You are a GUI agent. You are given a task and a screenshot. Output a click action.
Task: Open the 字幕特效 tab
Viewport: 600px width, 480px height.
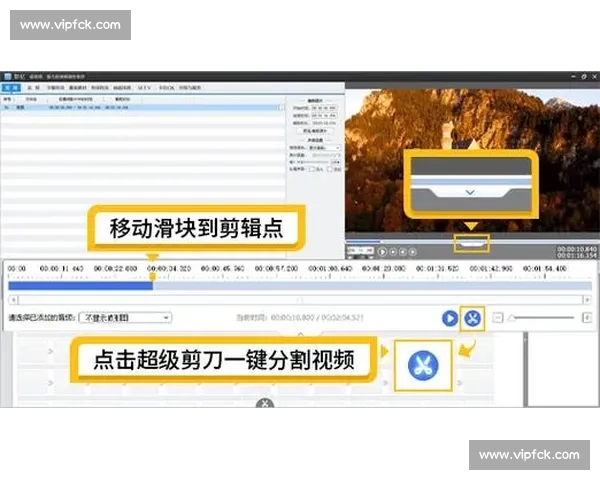click(x=55, y=88)
